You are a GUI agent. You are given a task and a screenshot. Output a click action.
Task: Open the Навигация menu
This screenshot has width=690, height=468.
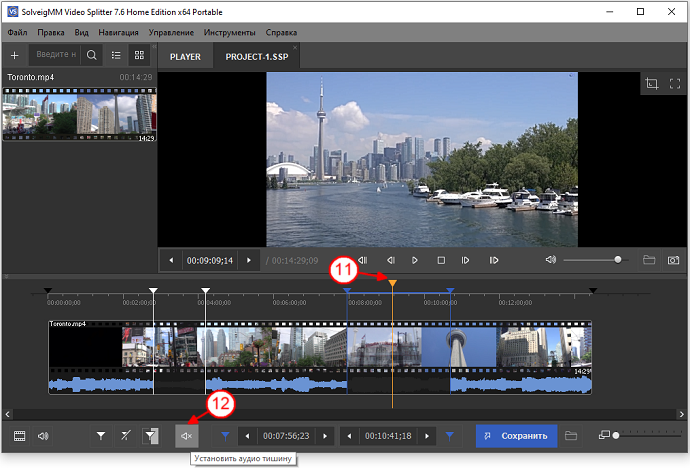[119, 33]
